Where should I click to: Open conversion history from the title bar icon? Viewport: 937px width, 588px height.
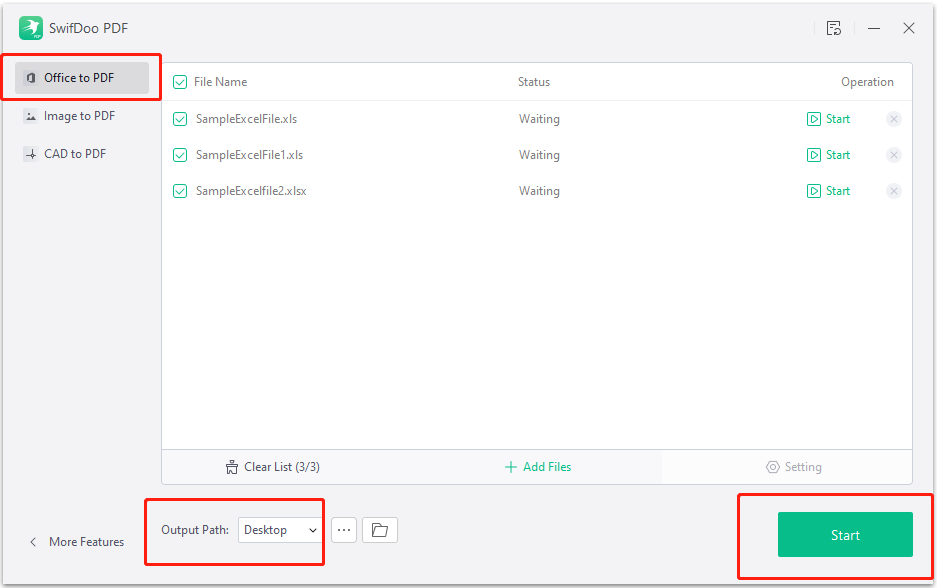pyautogui.click(x=835, y=28)
